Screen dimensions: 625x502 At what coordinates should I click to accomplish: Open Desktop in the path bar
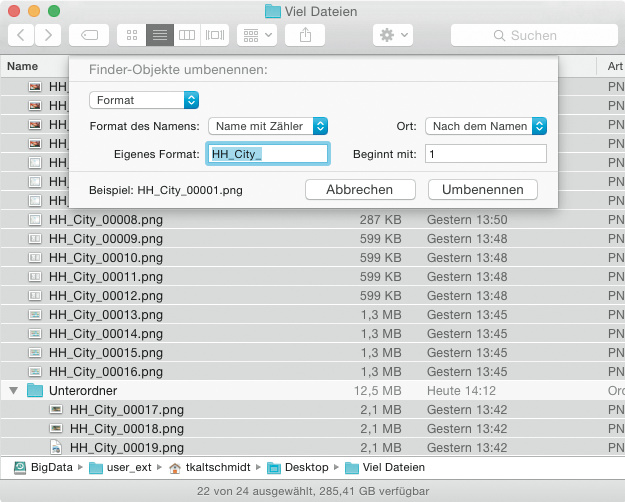click(298, 467)
